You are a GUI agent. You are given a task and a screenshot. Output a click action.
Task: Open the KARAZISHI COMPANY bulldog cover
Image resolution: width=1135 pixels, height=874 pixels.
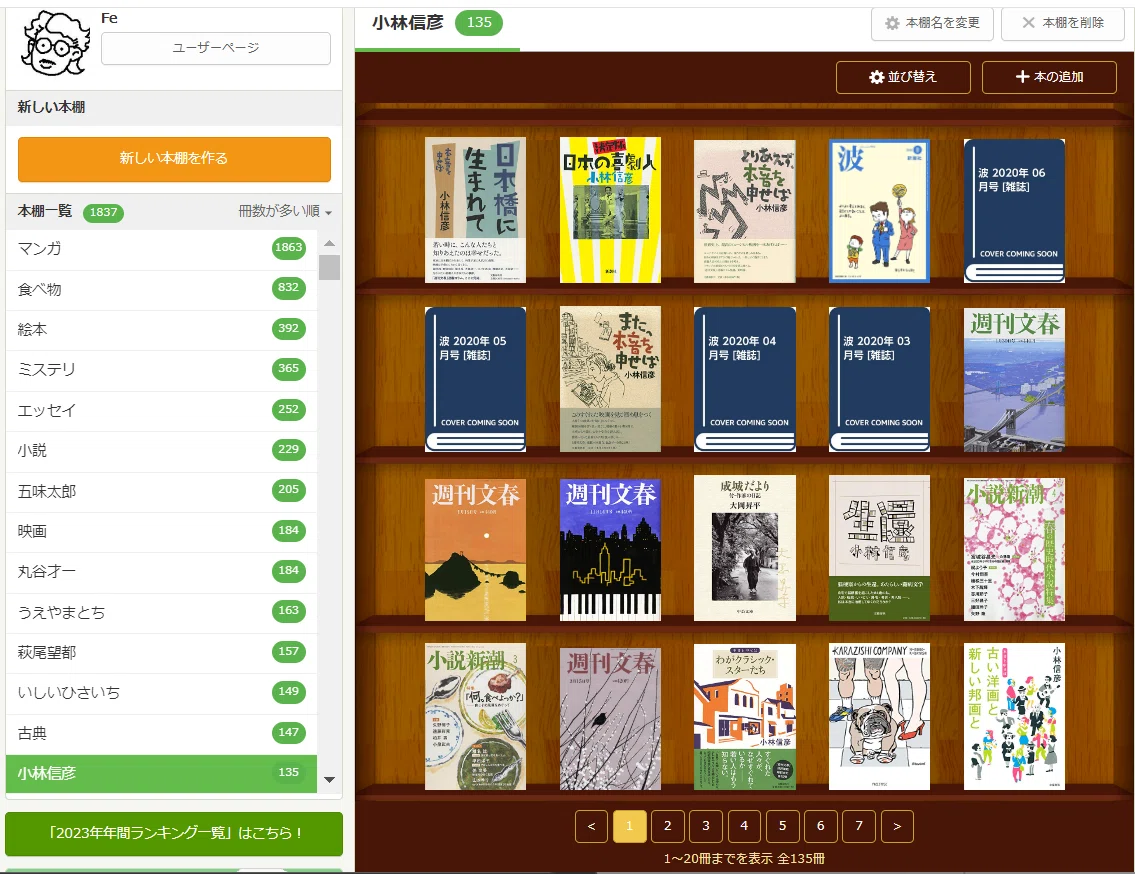[x=879, y=717]
